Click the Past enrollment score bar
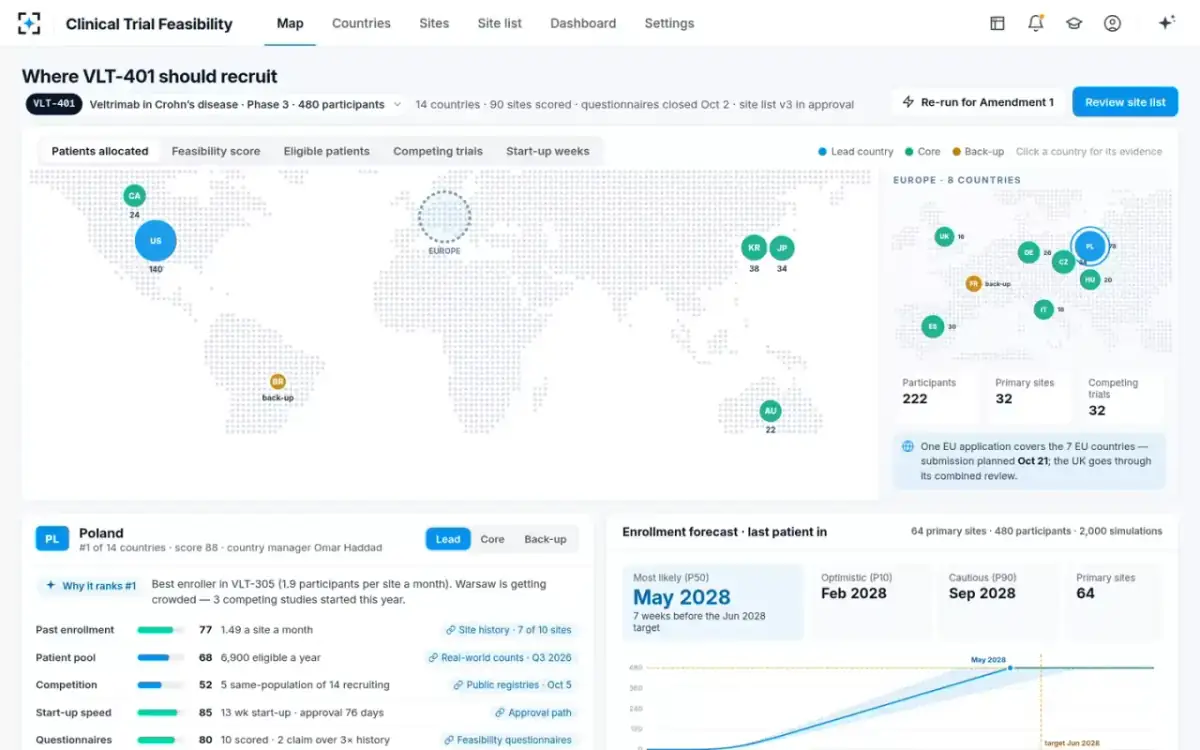 160,630
